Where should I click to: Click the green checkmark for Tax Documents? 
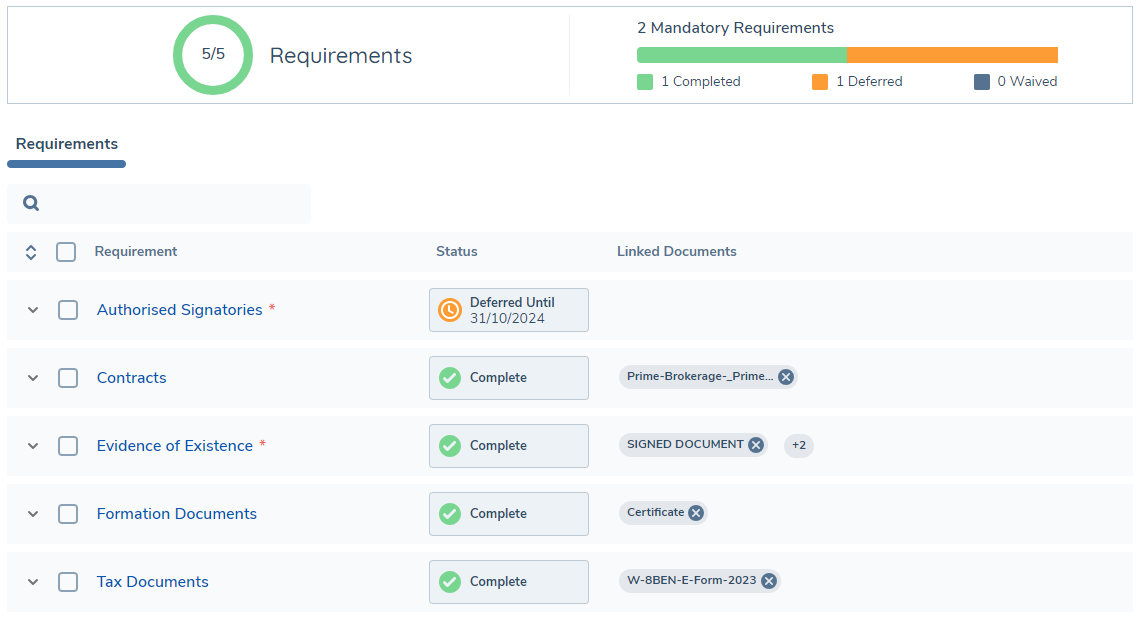450,582
